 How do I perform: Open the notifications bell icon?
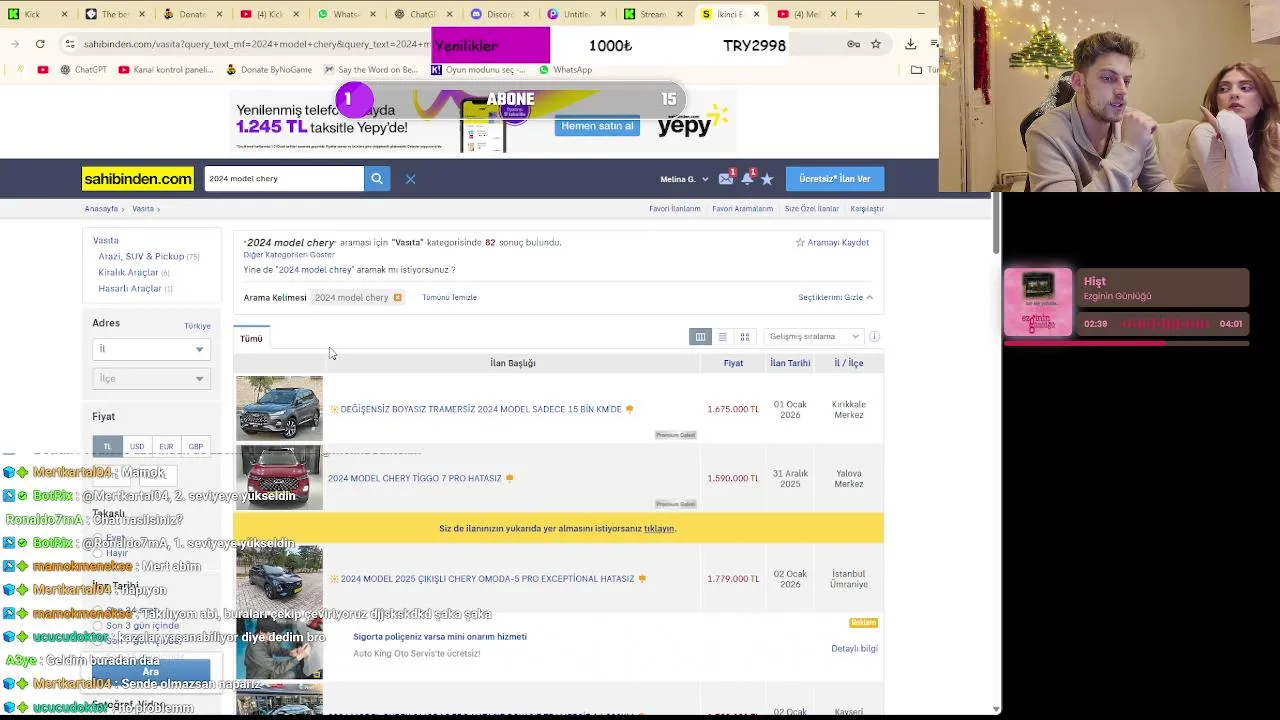pyautogui.click(x=747, y=178)
